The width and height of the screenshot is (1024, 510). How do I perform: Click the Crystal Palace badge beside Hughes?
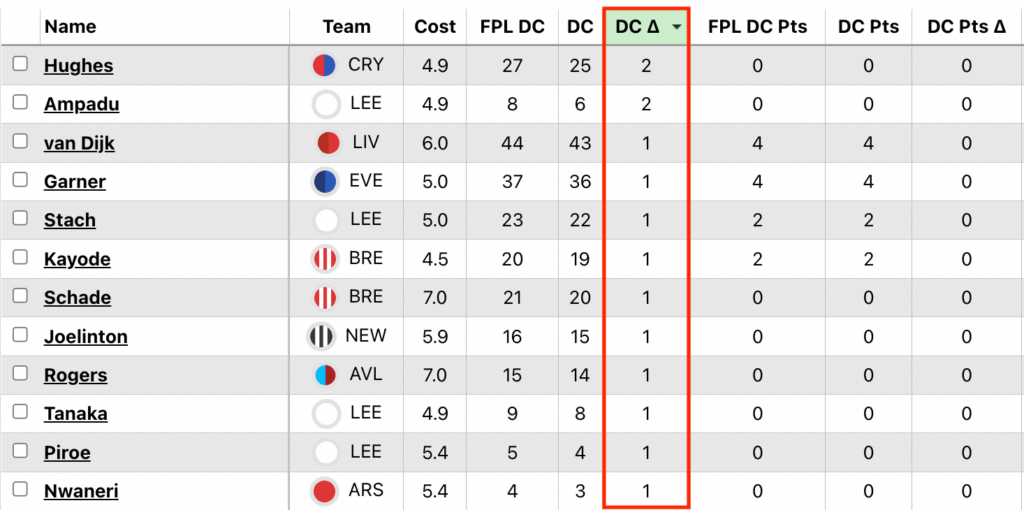pyautogui.click(x=324, y=66)
